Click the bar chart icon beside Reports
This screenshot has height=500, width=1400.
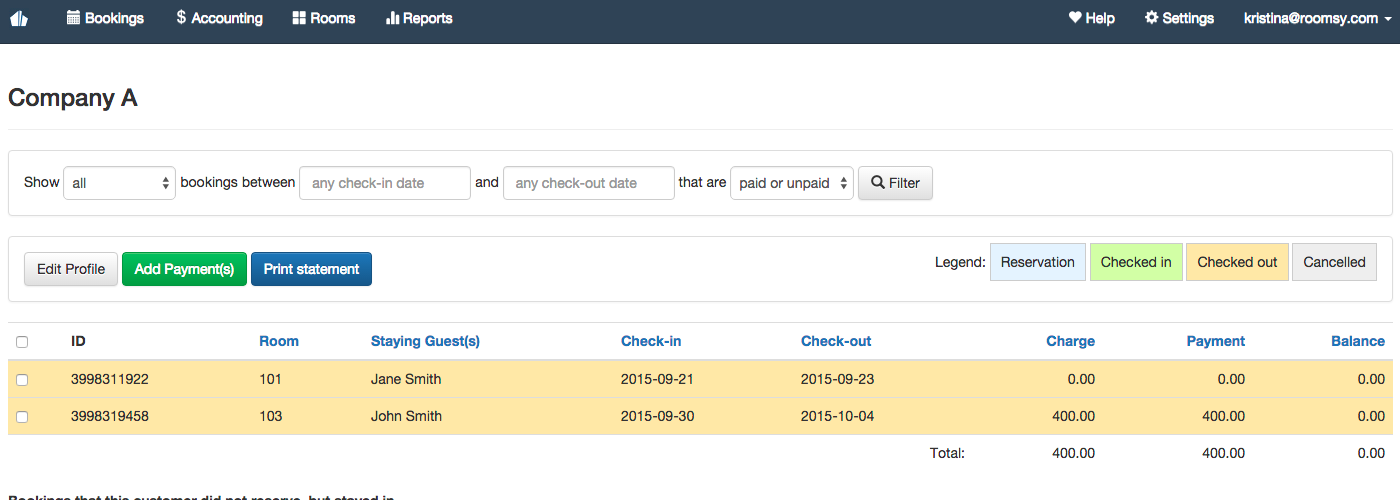392,18
